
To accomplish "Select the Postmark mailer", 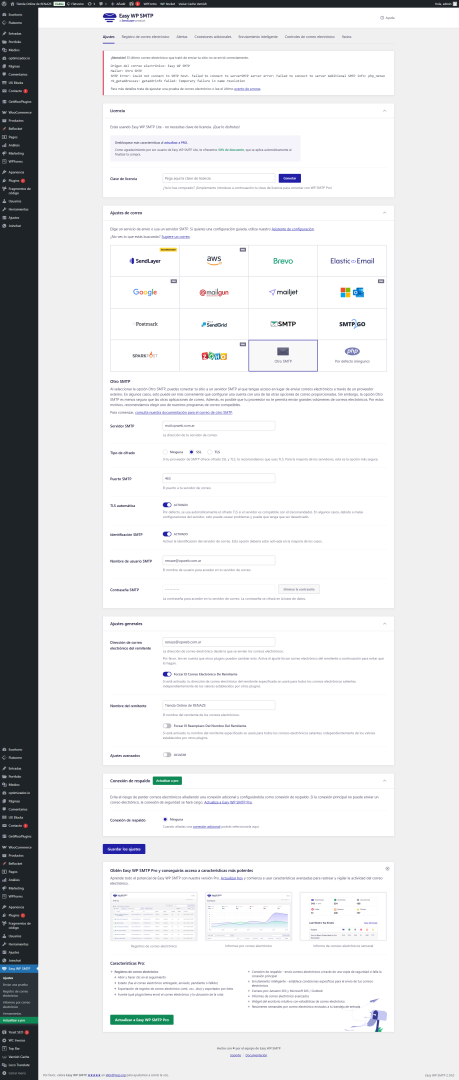I will point(145,324).
